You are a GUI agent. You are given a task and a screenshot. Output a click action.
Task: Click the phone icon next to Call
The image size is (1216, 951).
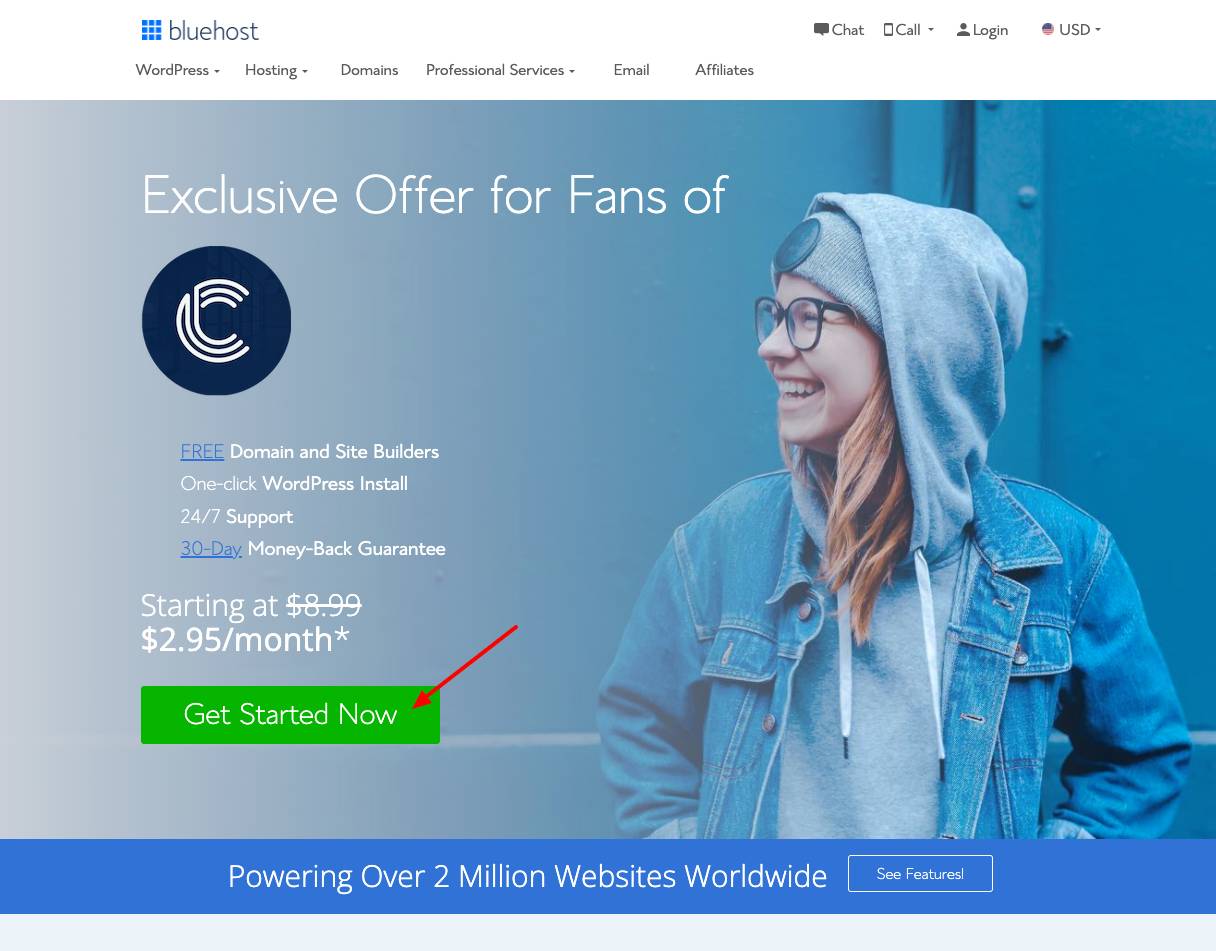[888, 30]
